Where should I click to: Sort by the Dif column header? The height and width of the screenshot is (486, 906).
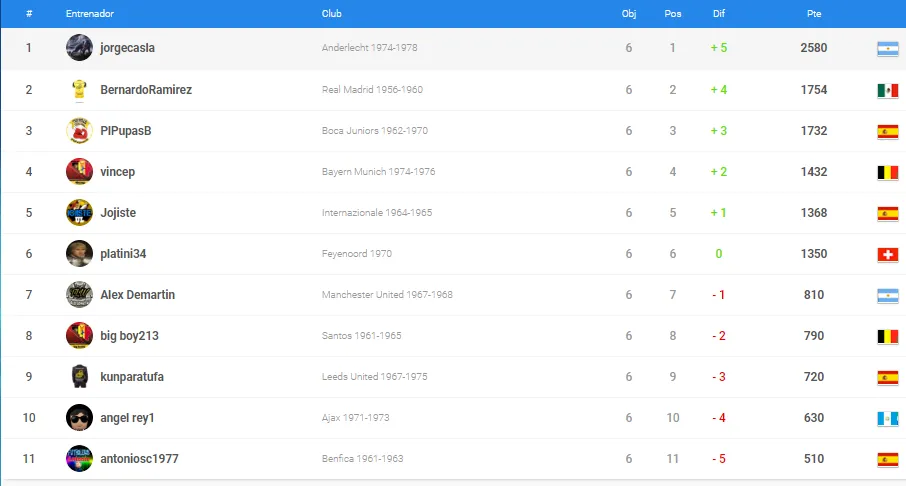click(719, 13)
